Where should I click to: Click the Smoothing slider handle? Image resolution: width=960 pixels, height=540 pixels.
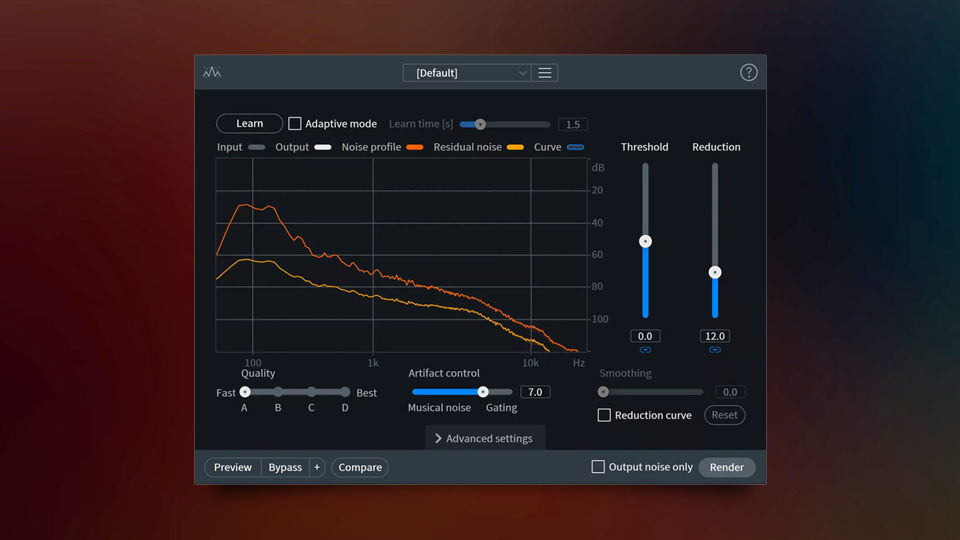pyautogui.click(x=603, y=392)
